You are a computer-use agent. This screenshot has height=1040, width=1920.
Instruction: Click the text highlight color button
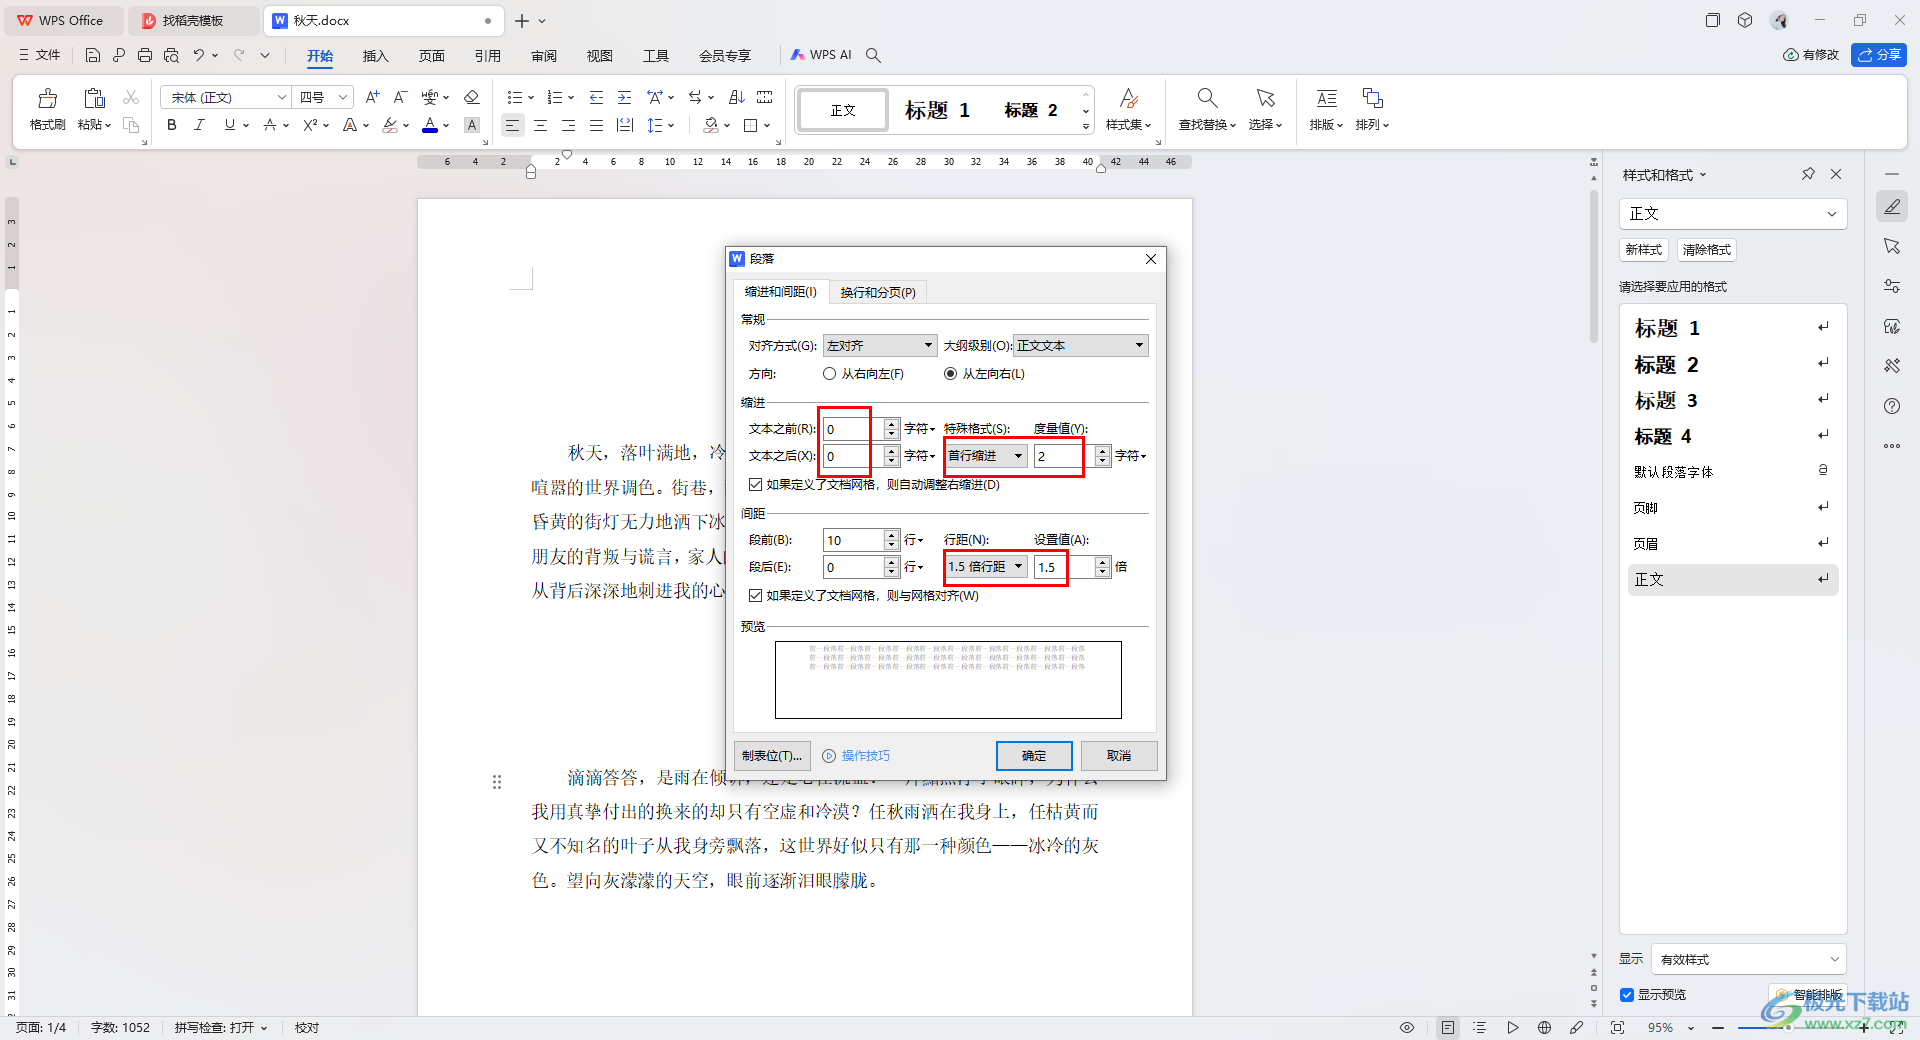pos(390,125)
